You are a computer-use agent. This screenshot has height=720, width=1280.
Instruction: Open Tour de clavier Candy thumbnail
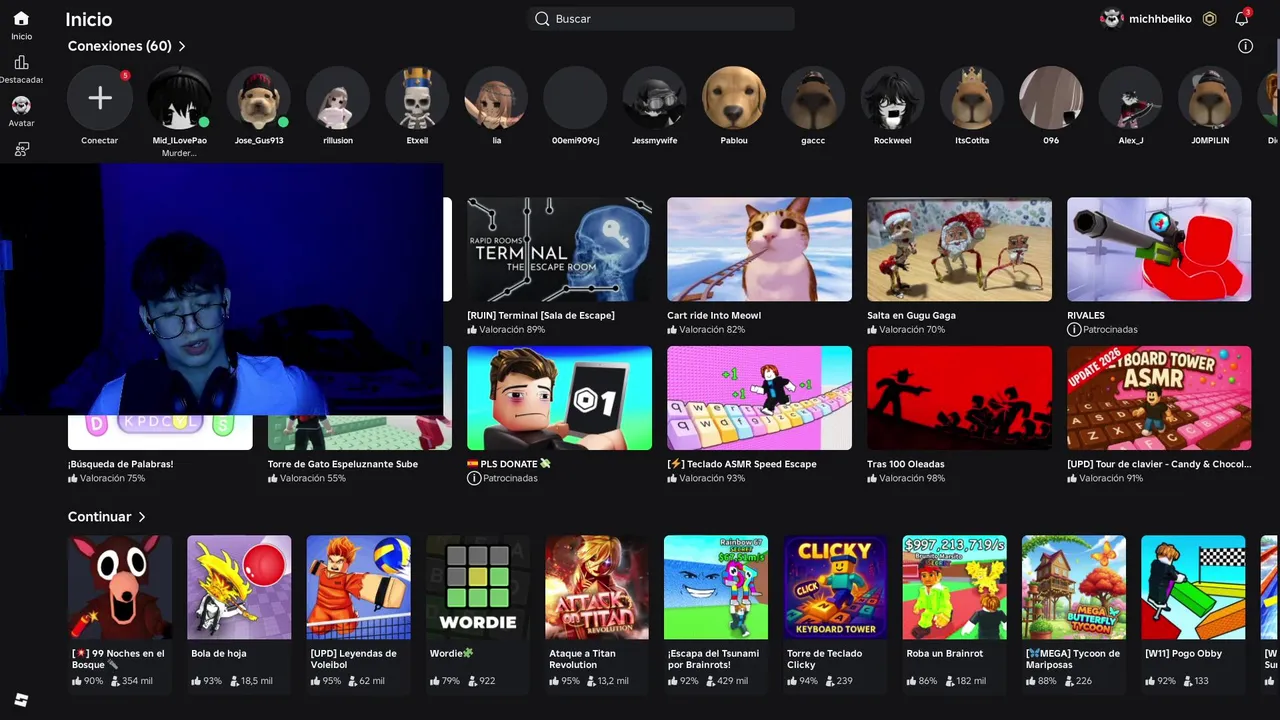point(1159,398)
